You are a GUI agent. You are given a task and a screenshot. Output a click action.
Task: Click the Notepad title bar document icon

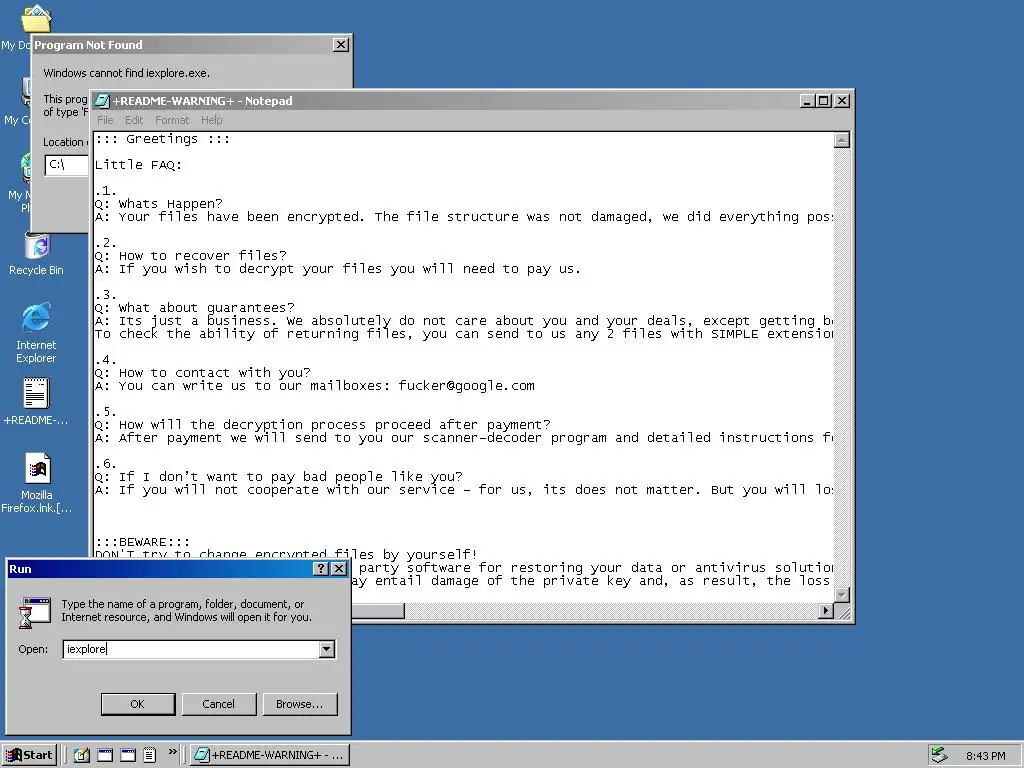pos(102,101)
